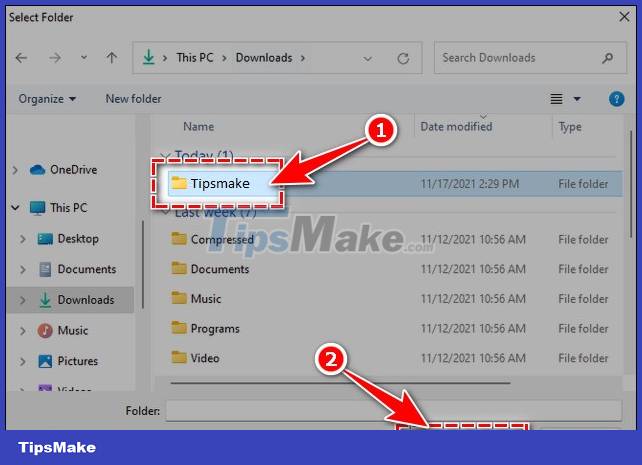The image size is (642, 465).
Task: Click the Programs folder icon
Action: (179, 327)
